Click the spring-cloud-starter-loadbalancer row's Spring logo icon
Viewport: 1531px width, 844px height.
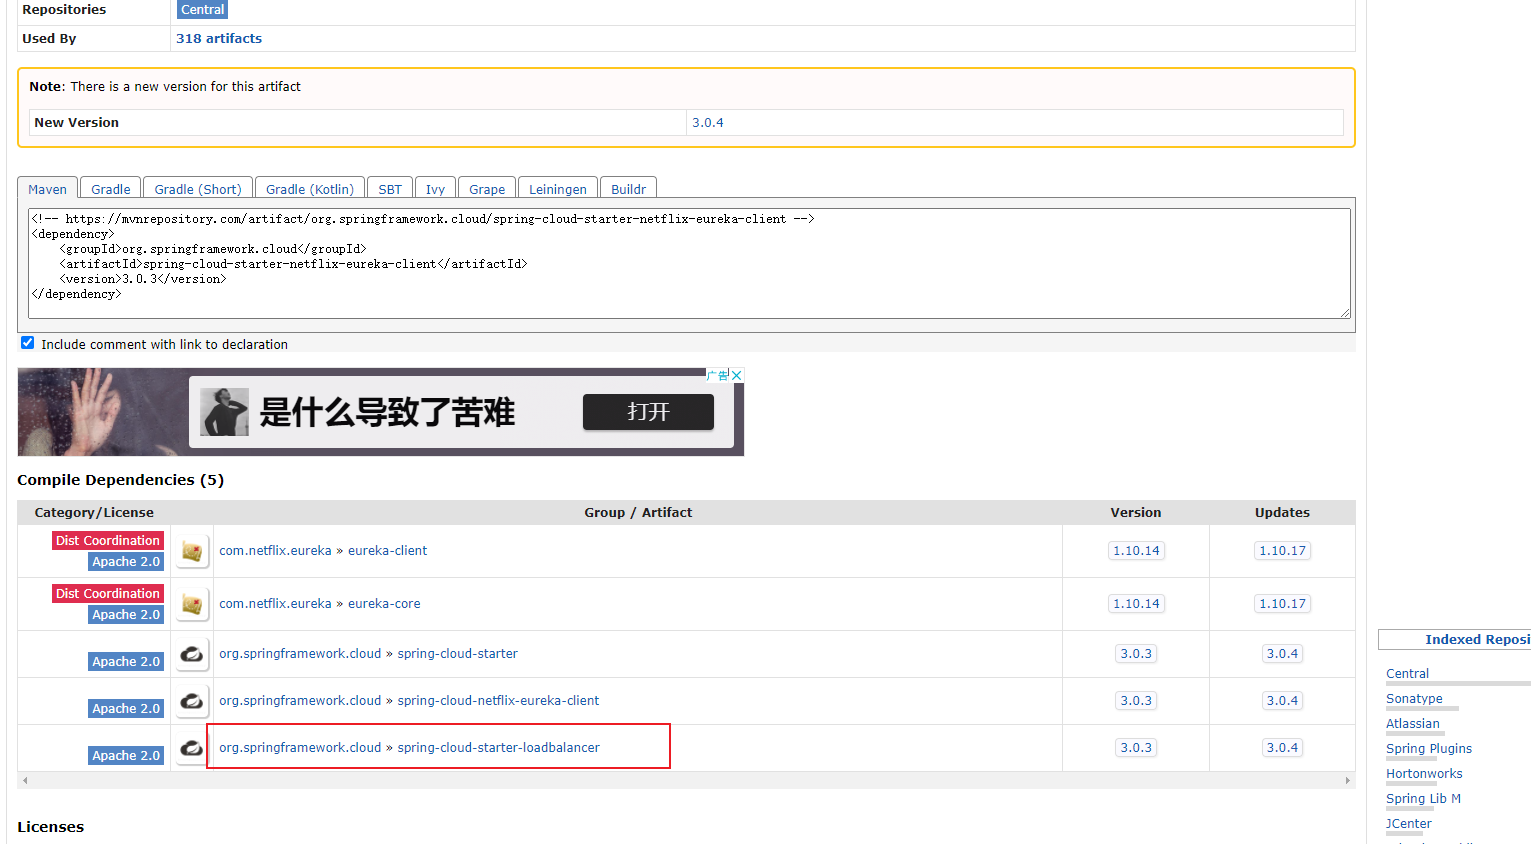coord(192,748)
